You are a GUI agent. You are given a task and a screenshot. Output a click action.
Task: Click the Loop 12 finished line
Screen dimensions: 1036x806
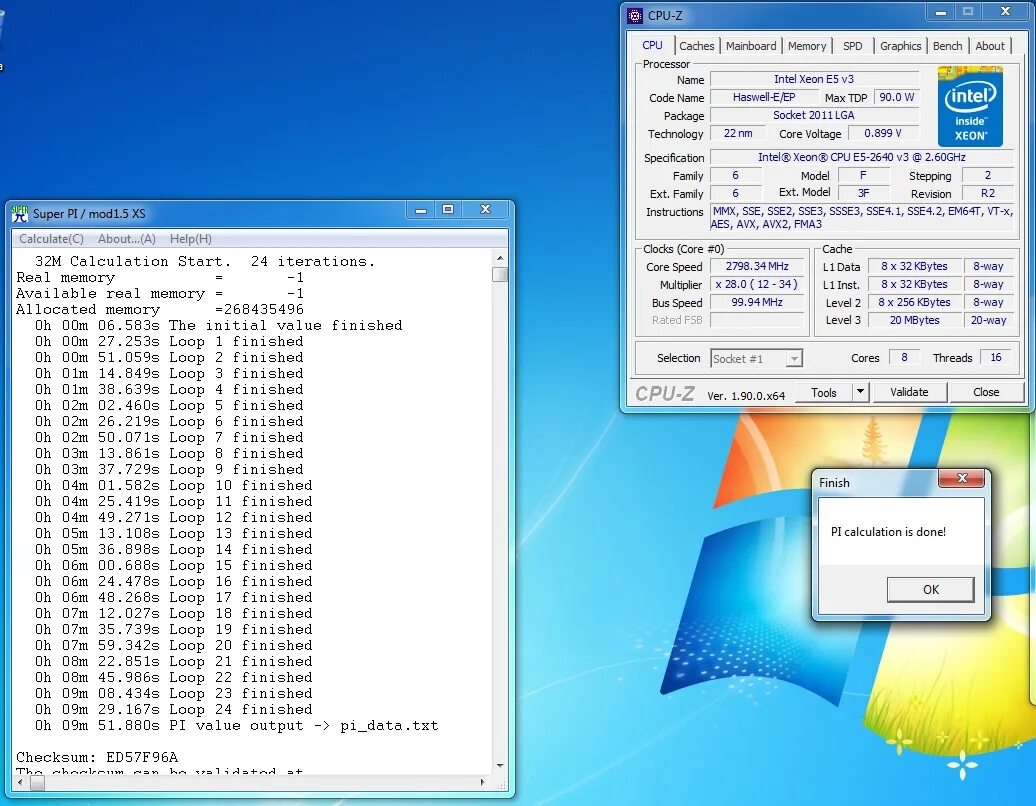pyautogui.click(x=173, y=517)
